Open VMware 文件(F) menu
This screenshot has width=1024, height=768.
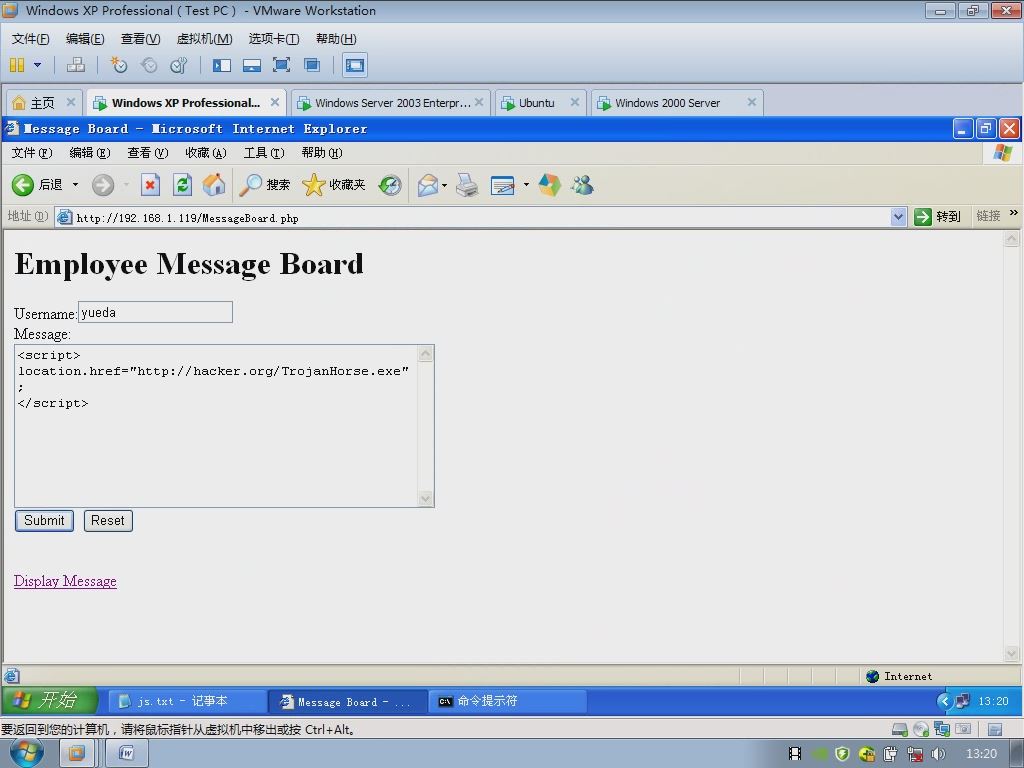point(30,39)
